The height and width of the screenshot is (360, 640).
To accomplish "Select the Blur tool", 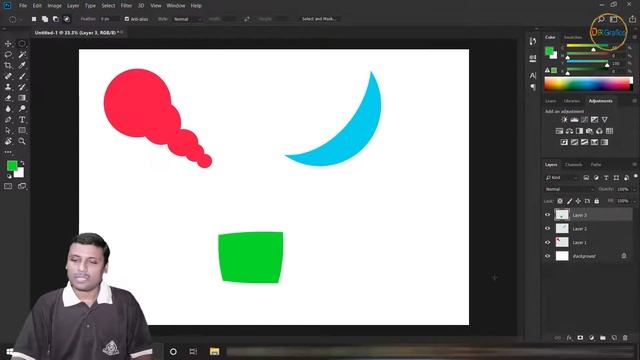I will 8,109.
